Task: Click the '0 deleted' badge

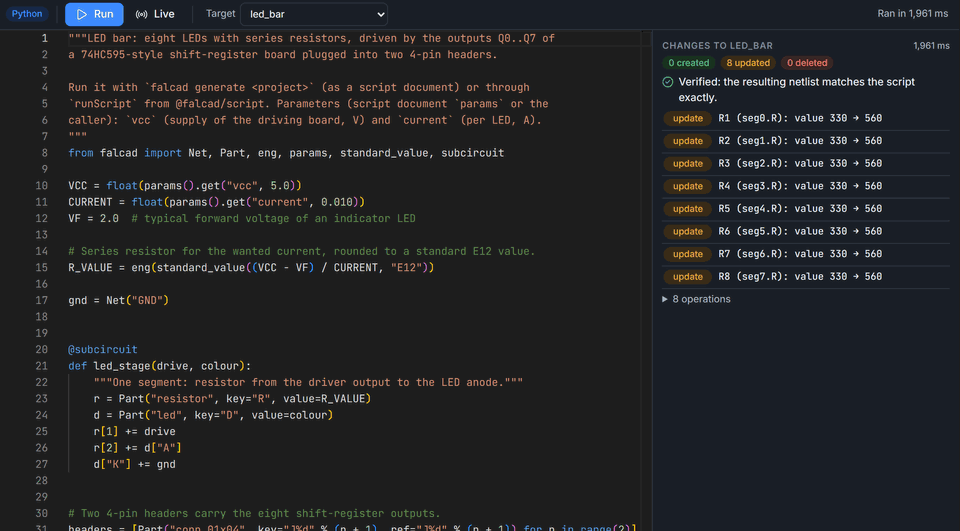Action: click(x=806, y=62)
